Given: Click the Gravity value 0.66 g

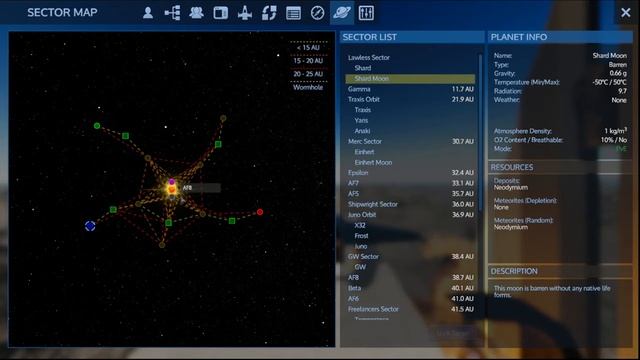Looking at the screenshot, I should pyautogui.click(x=618, y=73).
